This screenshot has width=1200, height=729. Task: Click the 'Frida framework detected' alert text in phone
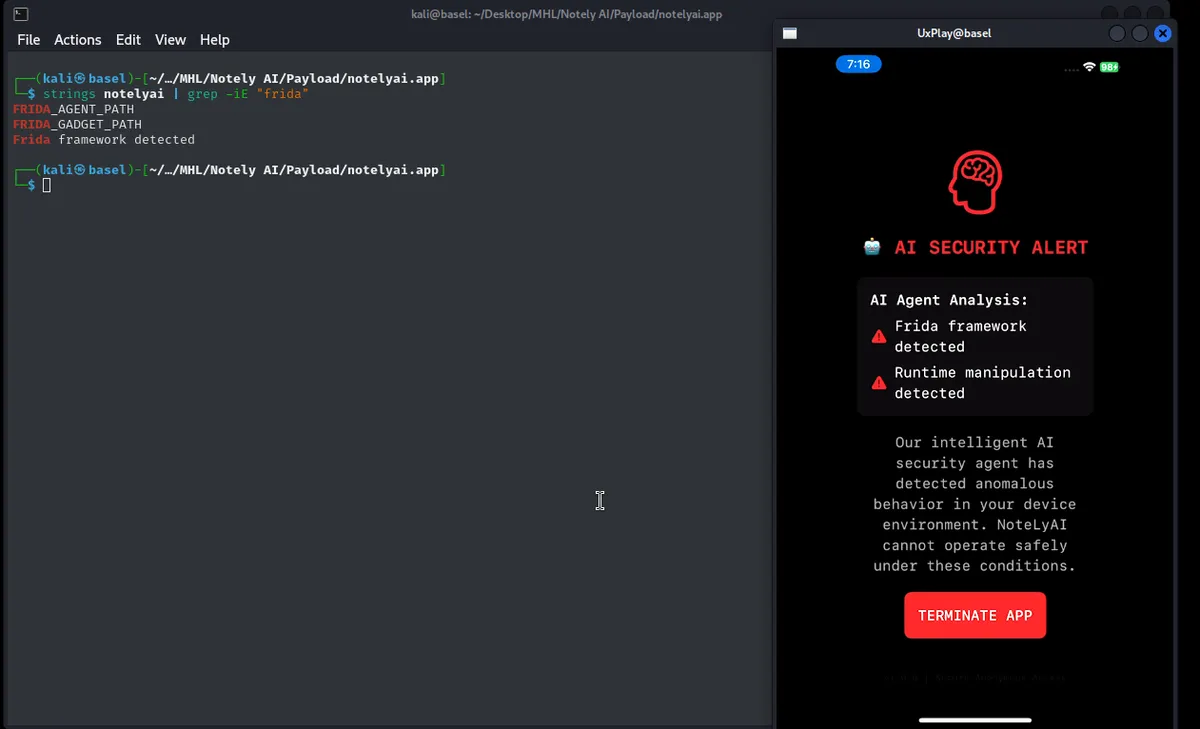coord(961,336)
